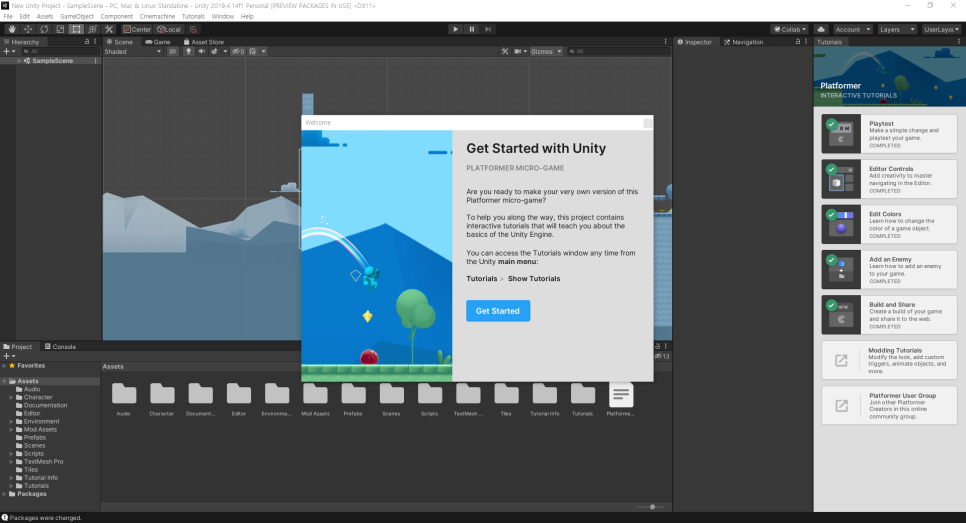Open the Add an Enemy tutorial
This screenshot has width=966, height=523.
(x=889, y=270)
